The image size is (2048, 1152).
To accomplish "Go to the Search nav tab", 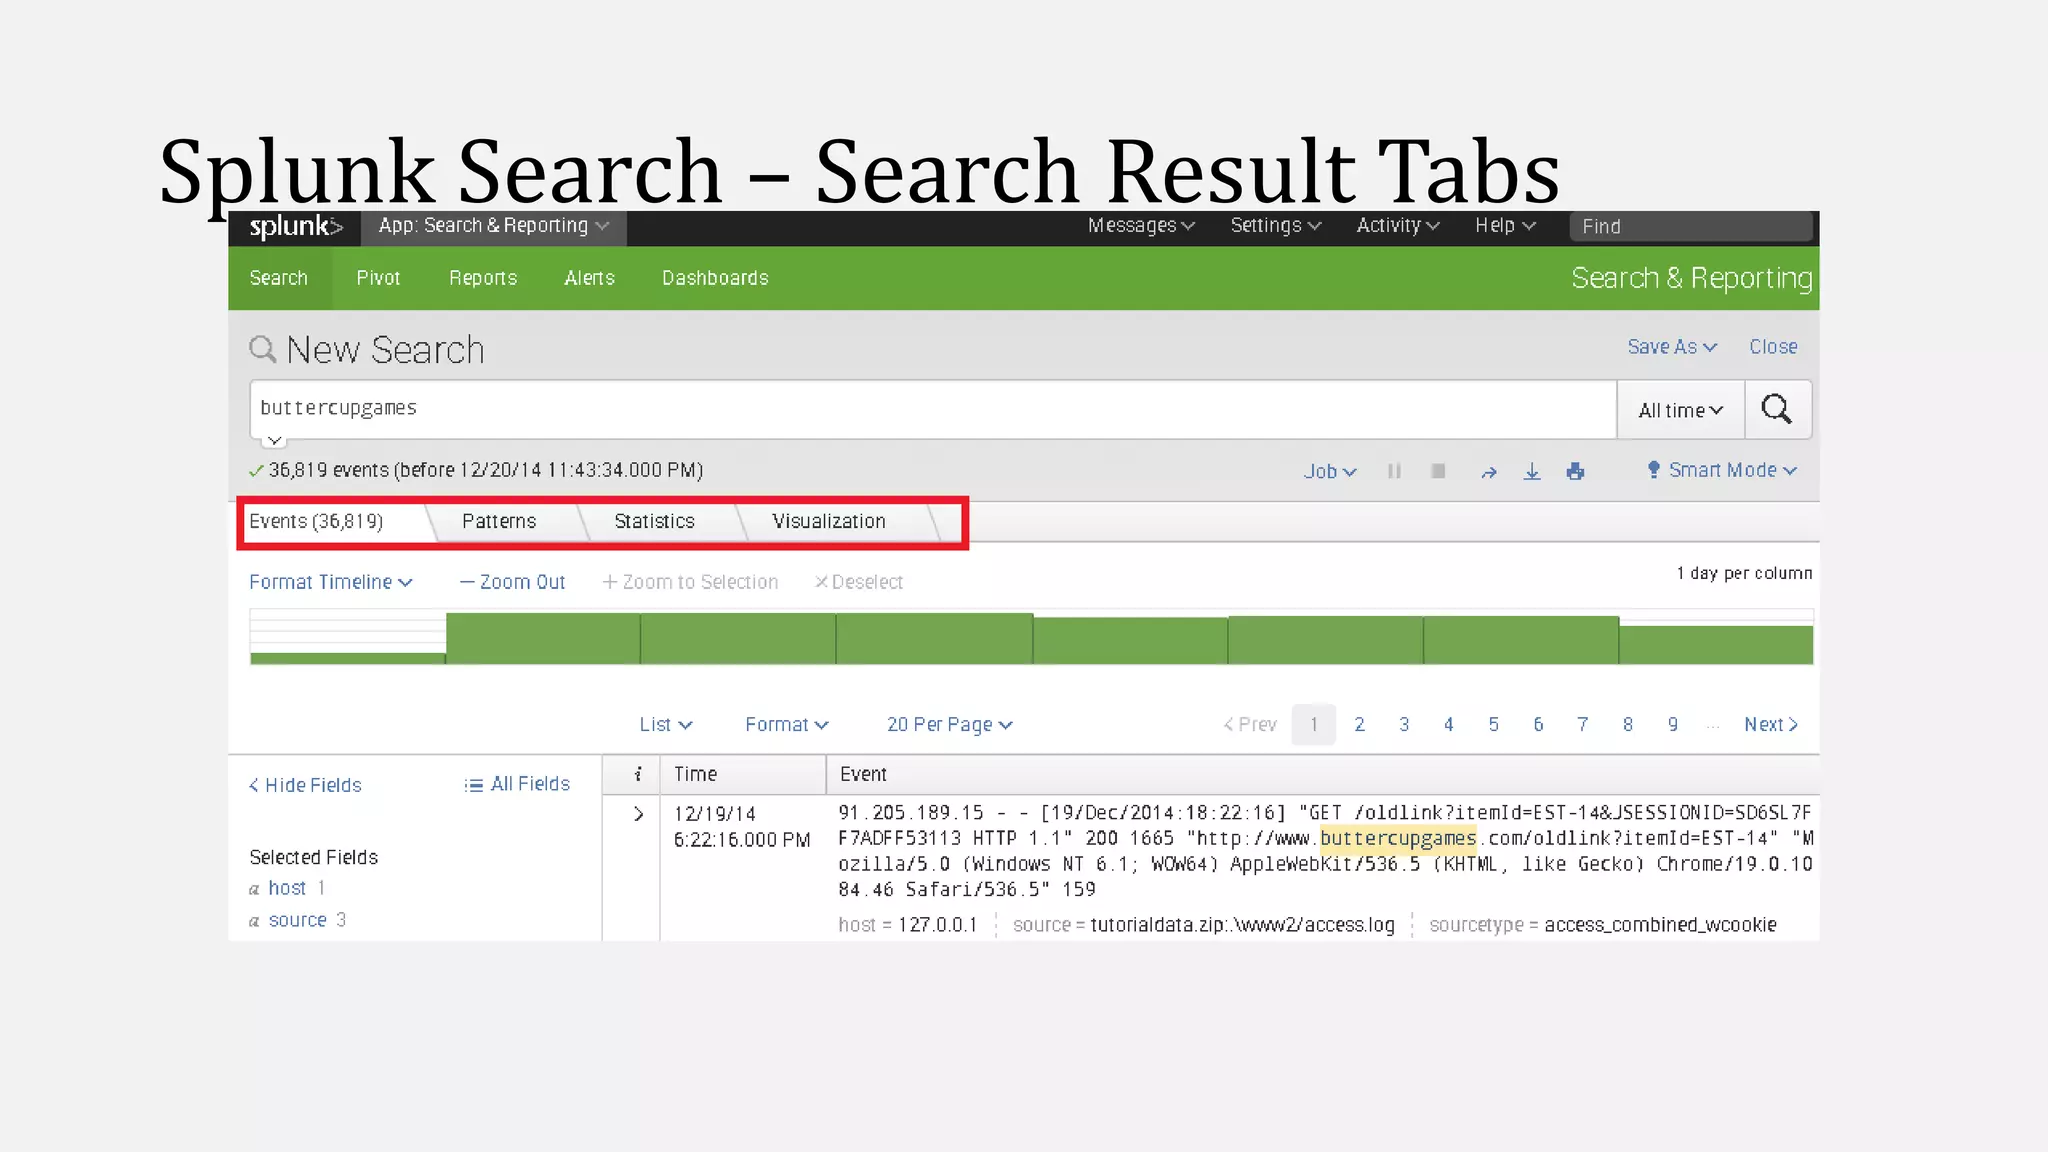I will coord(278,278).
